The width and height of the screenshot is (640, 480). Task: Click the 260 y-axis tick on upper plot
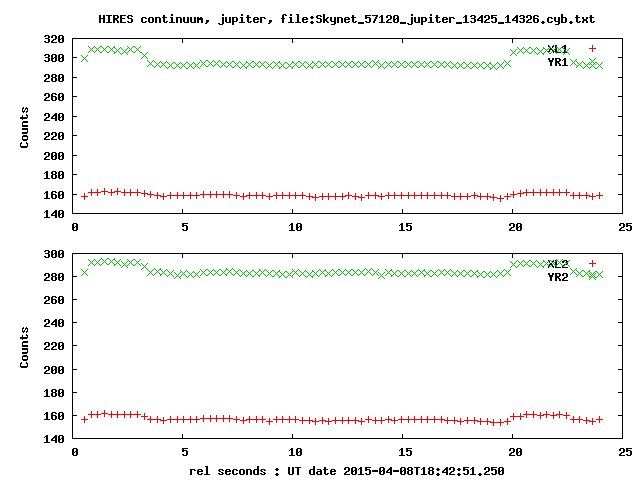click(54, 97)
